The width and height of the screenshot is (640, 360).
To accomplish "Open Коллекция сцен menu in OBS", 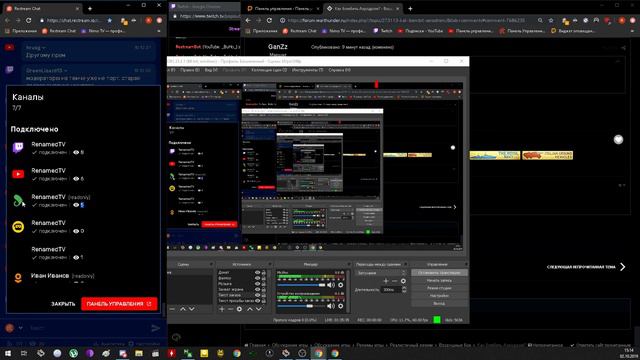I will click(269, 70).
